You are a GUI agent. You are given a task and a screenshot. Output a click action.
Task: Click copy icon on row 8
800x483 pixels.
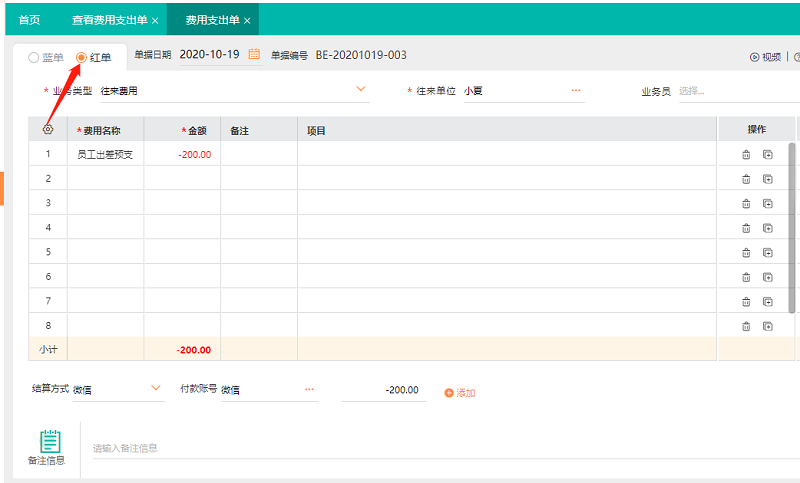pos(768,326)
